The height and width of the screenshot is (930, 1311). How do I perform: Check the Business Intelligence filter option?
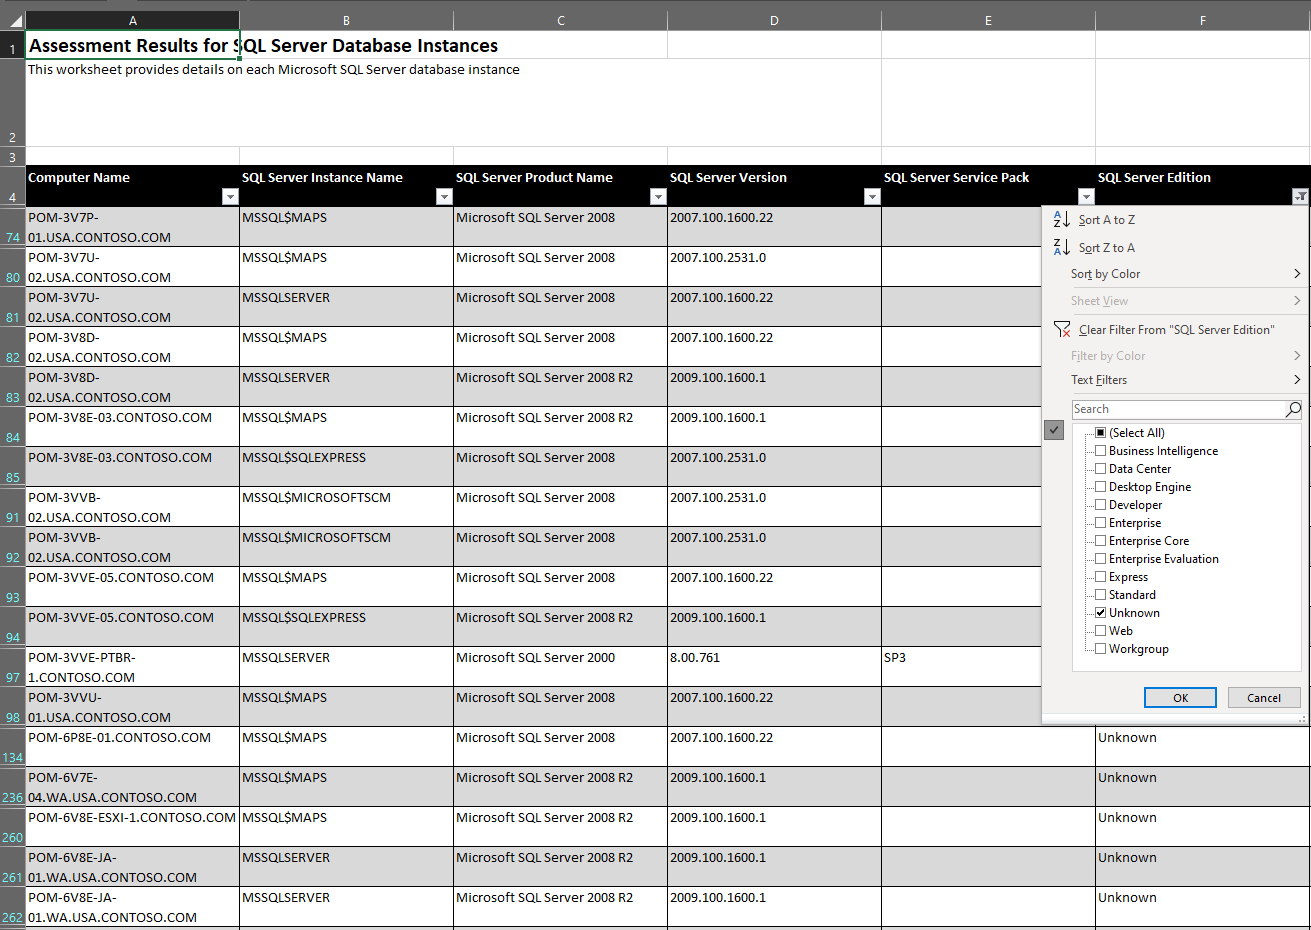click(x=1100, y=451)
